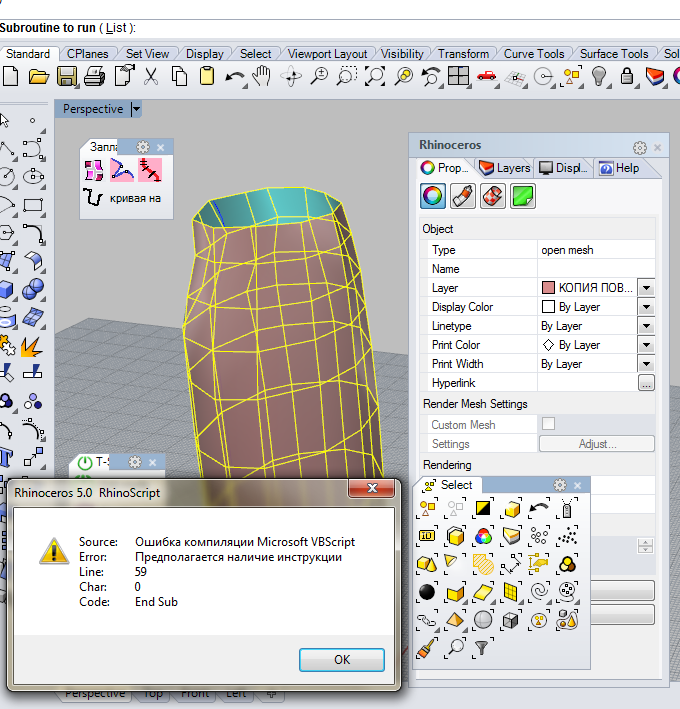
Task: Click the filter funnel icon in Select panel
Action: coord(484,647)
